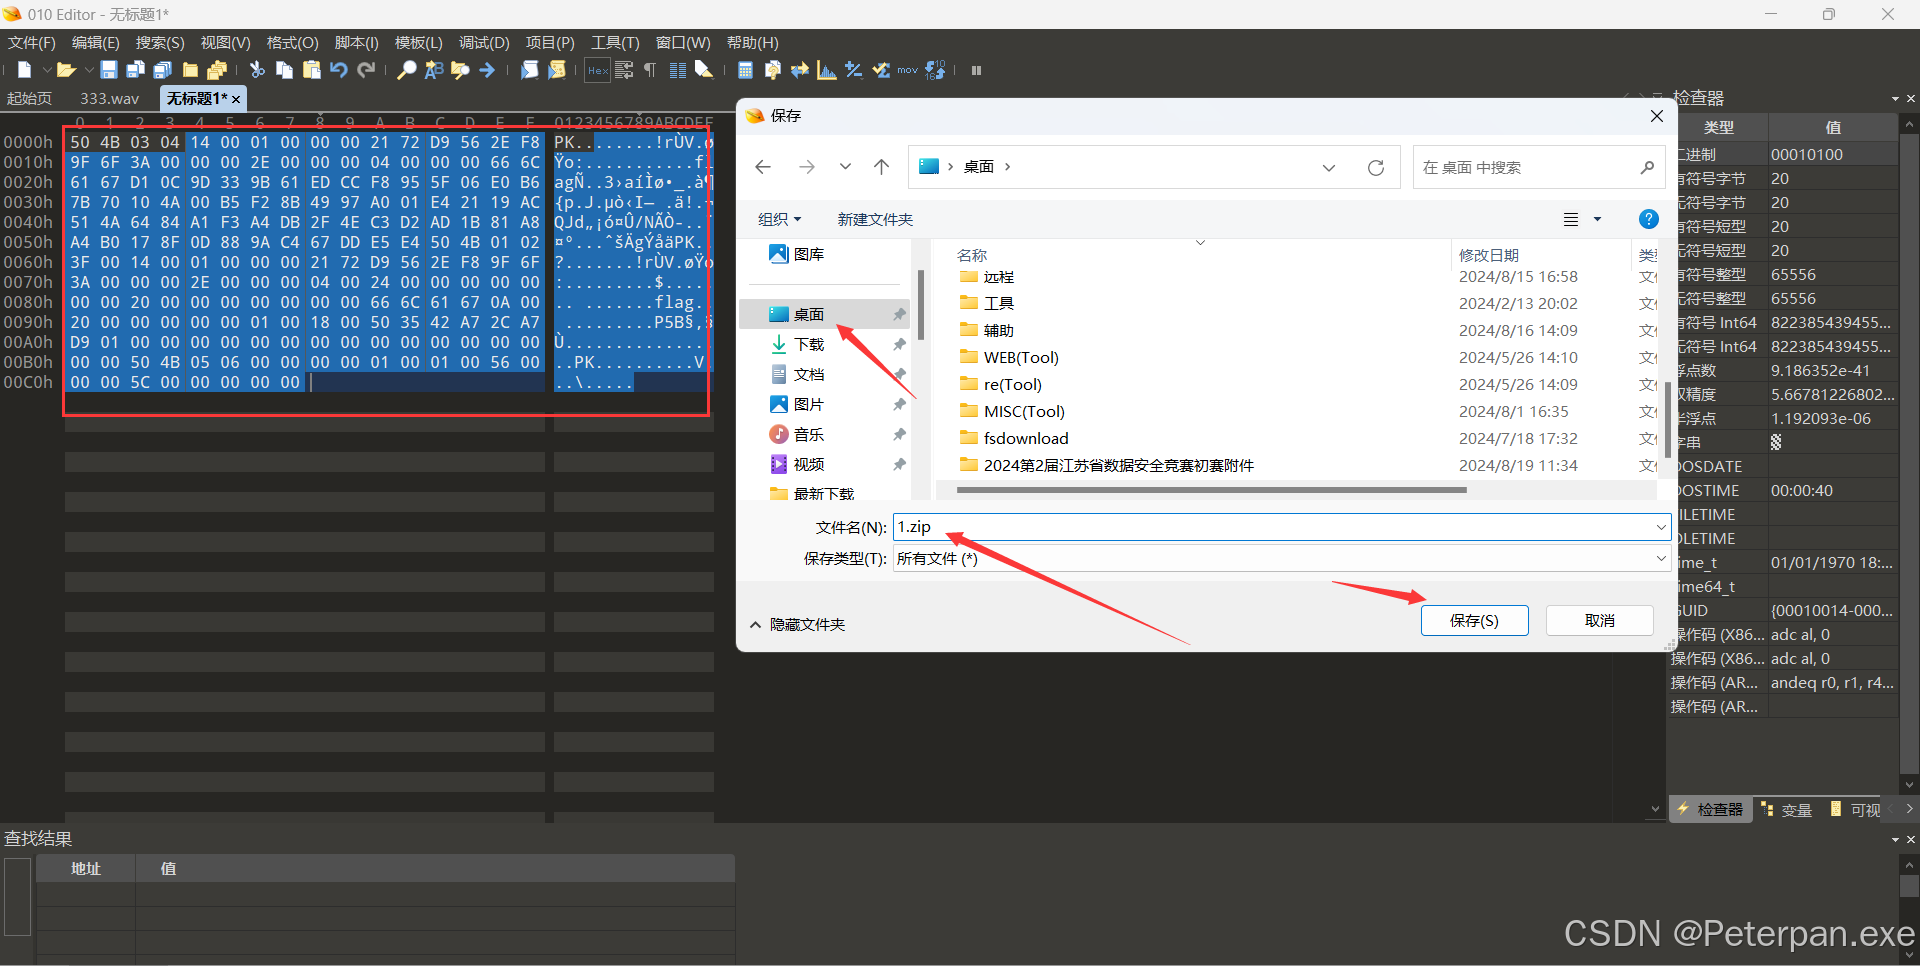Open the 组织 dropdown
This screenshot has height=966, width=1920.
[780, 219]
